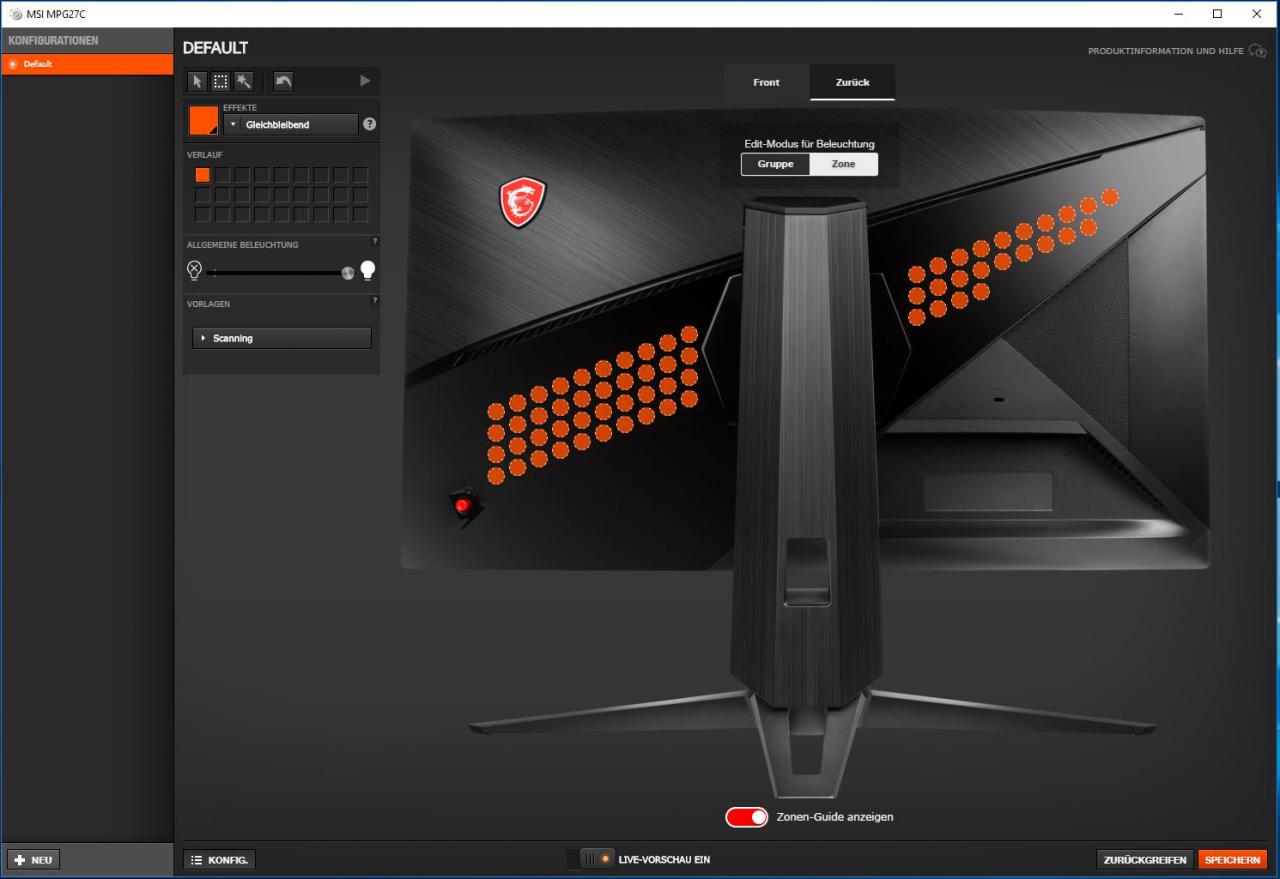Click the bright light bulb icon
Screen dimensions: 1280x879
(x=367, y=270)
